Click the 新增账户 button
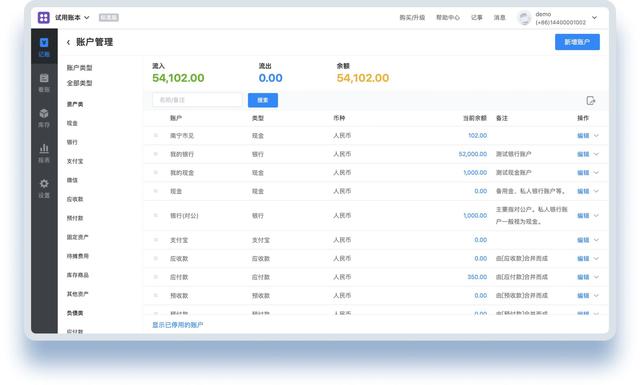 point(577,42)
